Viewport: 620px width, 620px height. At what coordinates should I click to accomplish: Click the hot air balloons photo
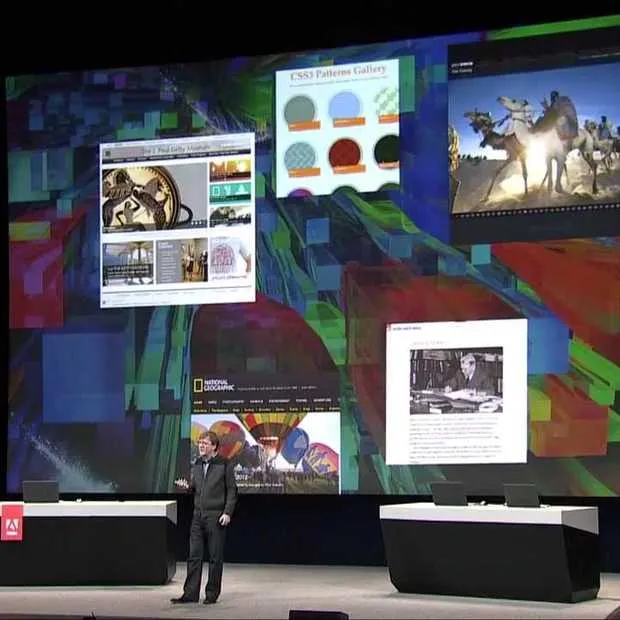point(265,453)
